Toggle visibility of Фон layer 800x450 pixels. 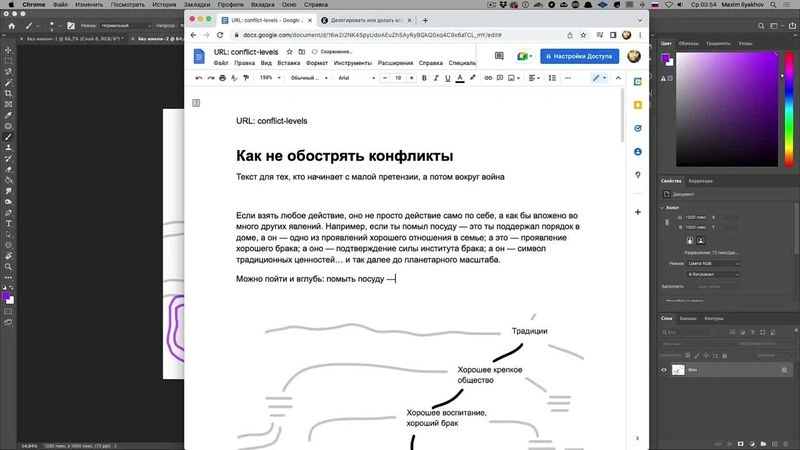tap(664, 370)
